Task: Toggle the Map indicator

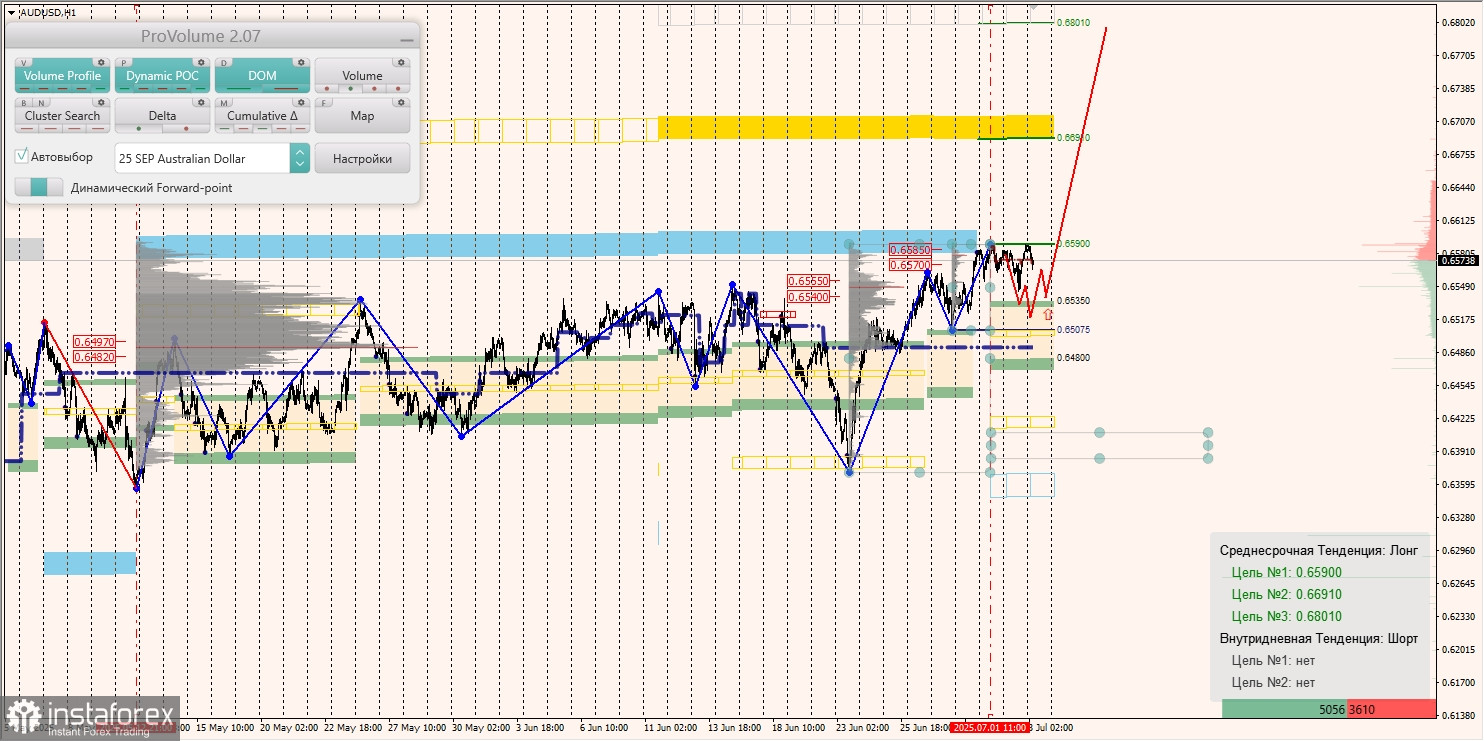Action: tap(362, 115)
